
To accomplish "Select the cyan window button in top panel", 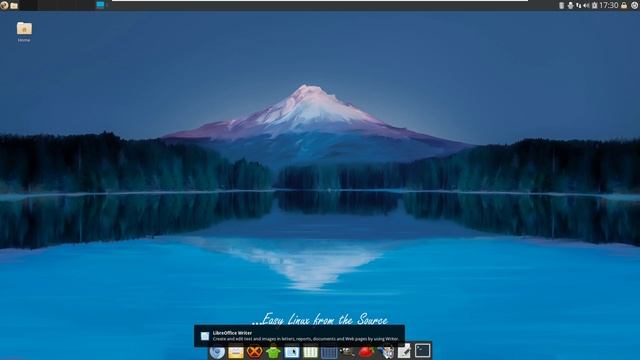I will (100, 4).
